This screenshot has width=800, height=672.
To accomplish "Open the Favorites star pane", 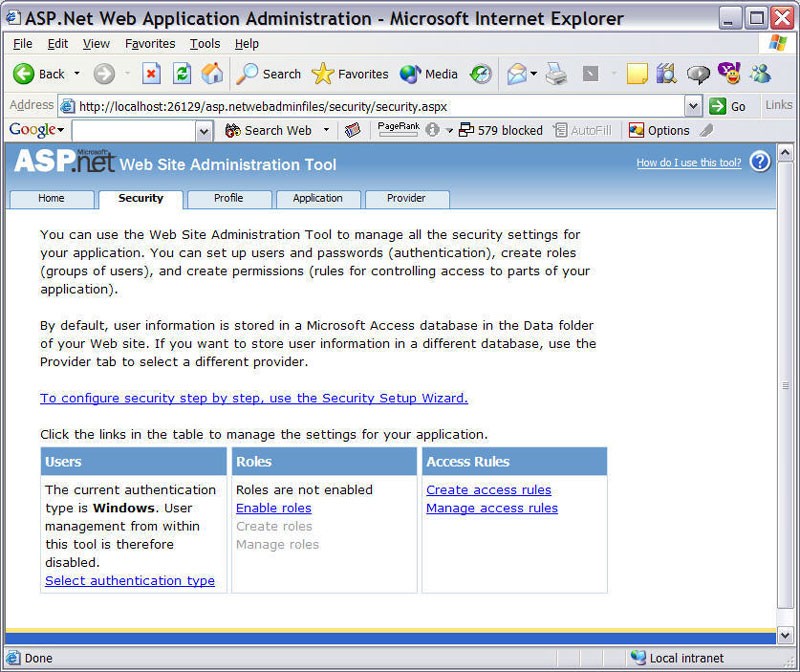I will (x=350, y=74).
